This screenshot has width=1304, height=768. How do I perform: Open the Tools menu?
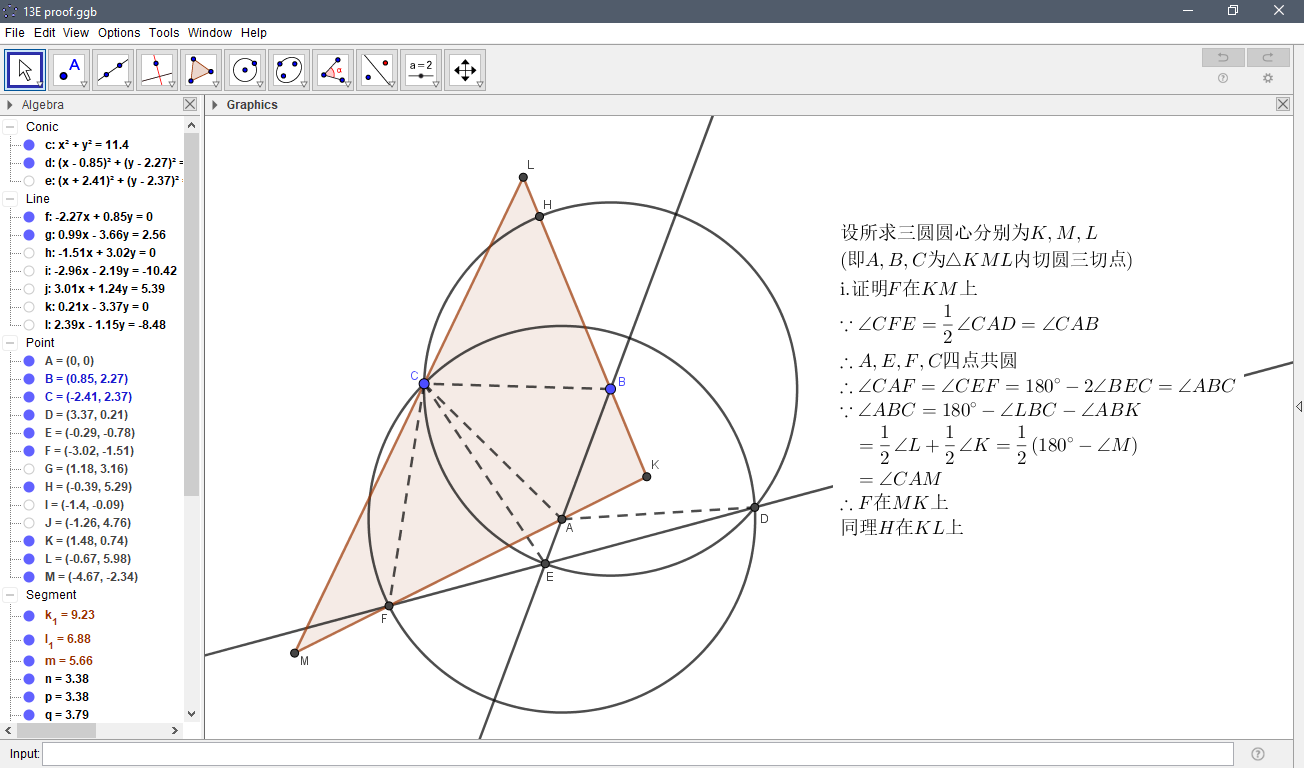164,32
